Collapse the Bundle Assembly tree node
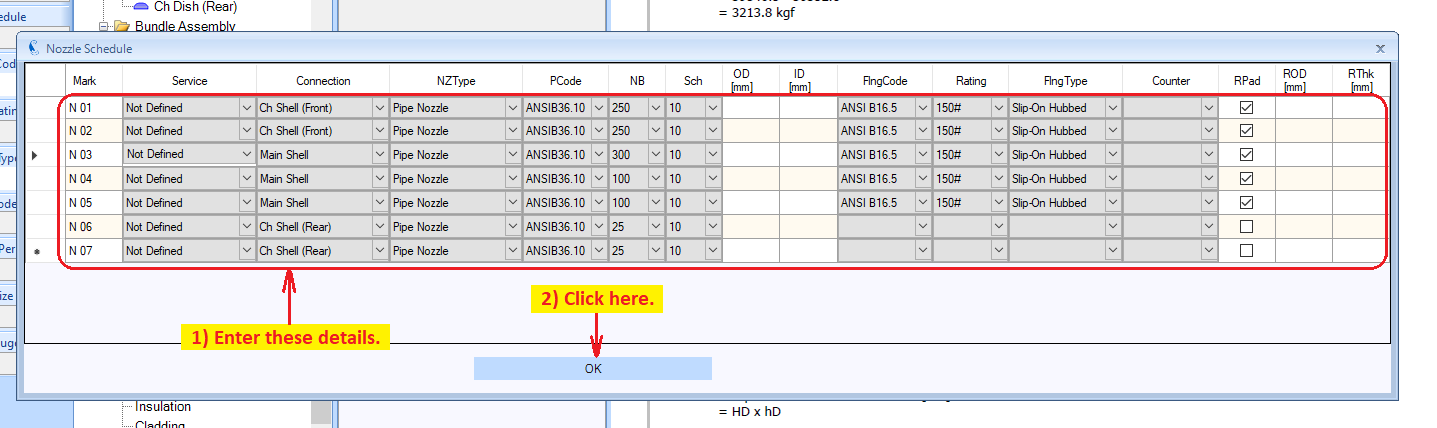The height and width of the screenshot is (428, 1437). [x=103, y=27]
